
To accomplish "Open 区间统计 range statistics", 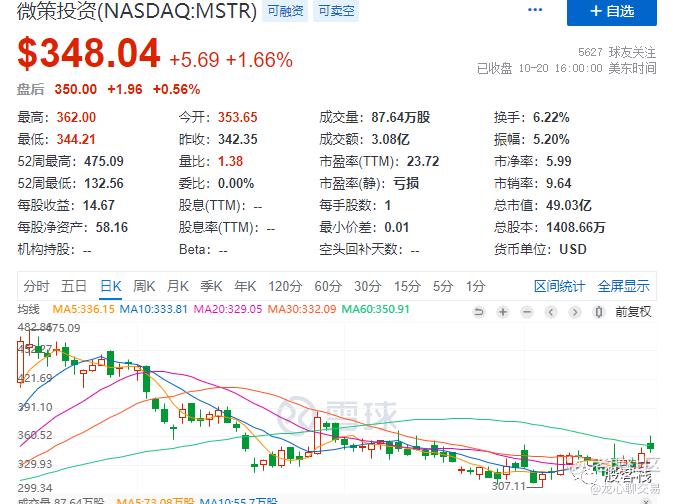I will (559, 286).
